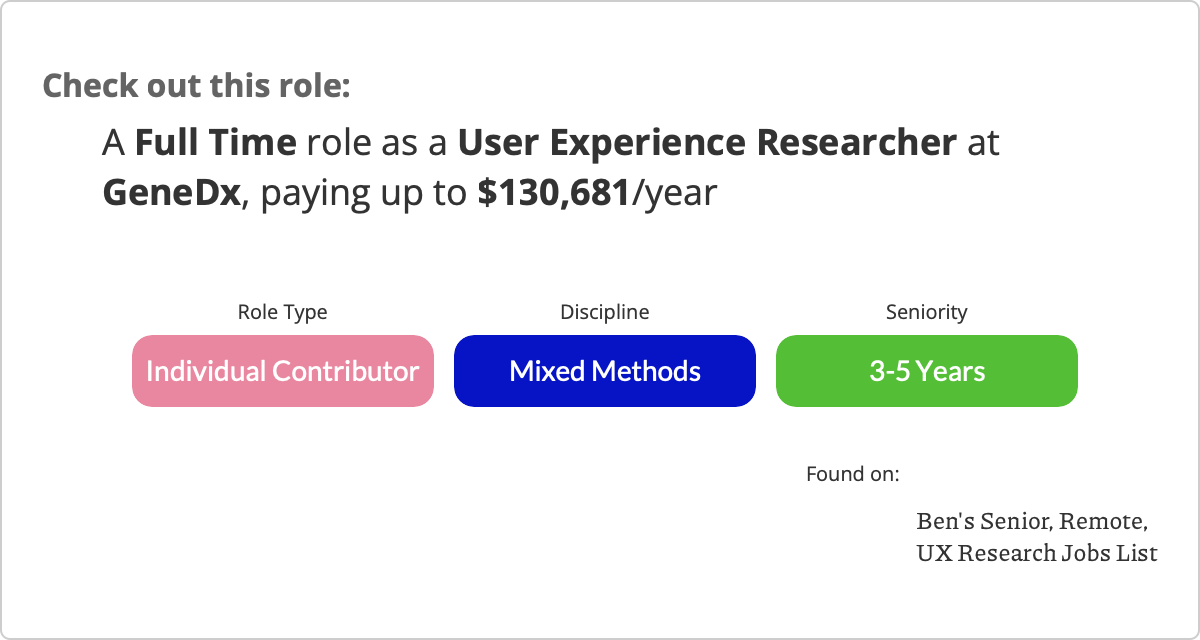The image size is (1200, 640).
Task: Click the "Found on:" label
Action: point(852,474)
